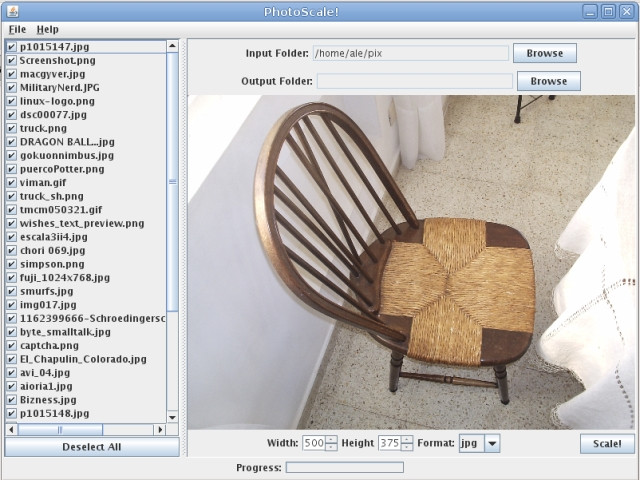Maximize the PhotoScale! window

608,11
